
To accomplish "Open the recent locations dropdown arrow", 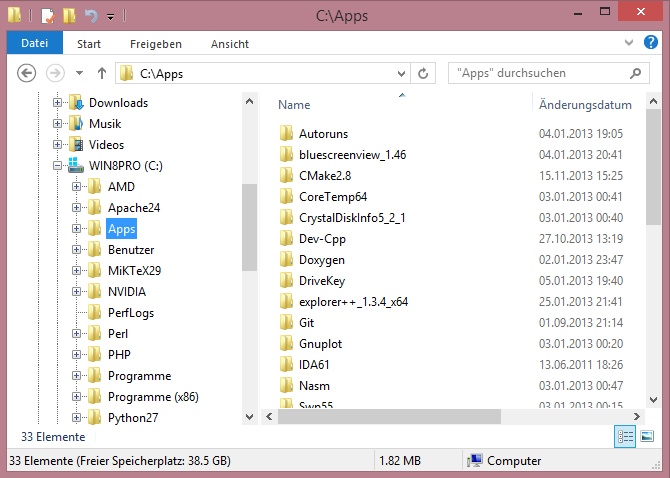I will pos(79,73).
